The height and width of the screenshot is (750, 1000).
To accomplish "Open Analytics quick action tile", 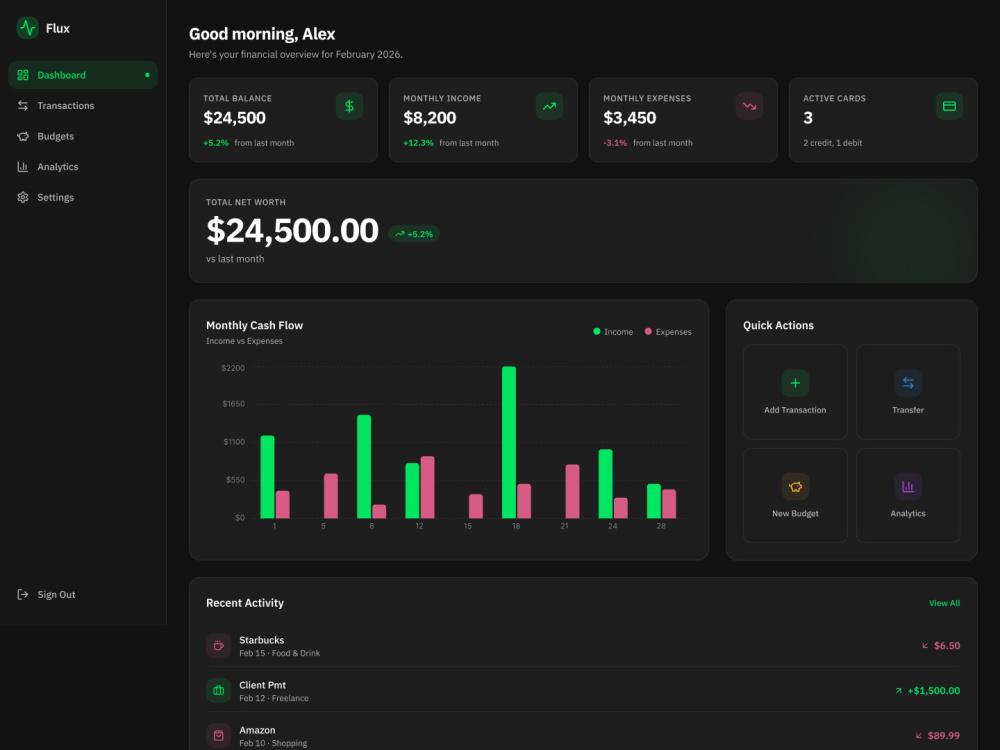I will [x=908, y=496].
